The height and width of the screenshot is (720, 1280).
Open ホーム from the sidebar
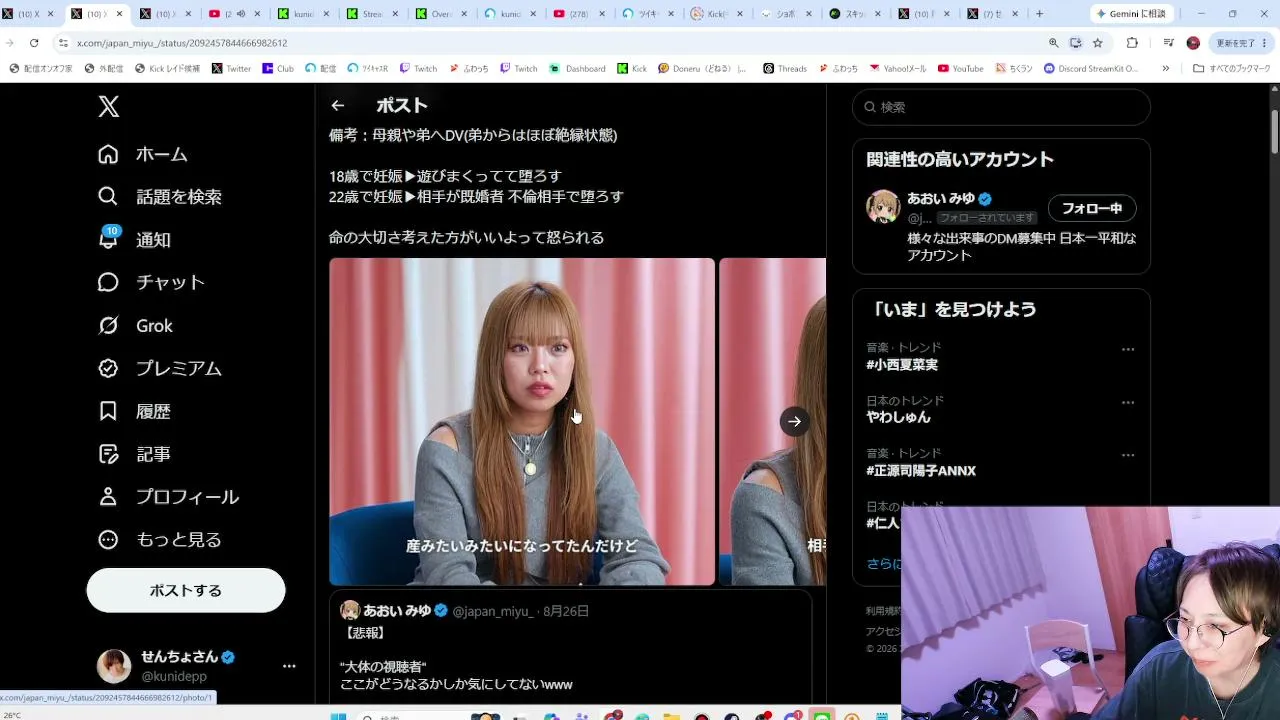143,154
